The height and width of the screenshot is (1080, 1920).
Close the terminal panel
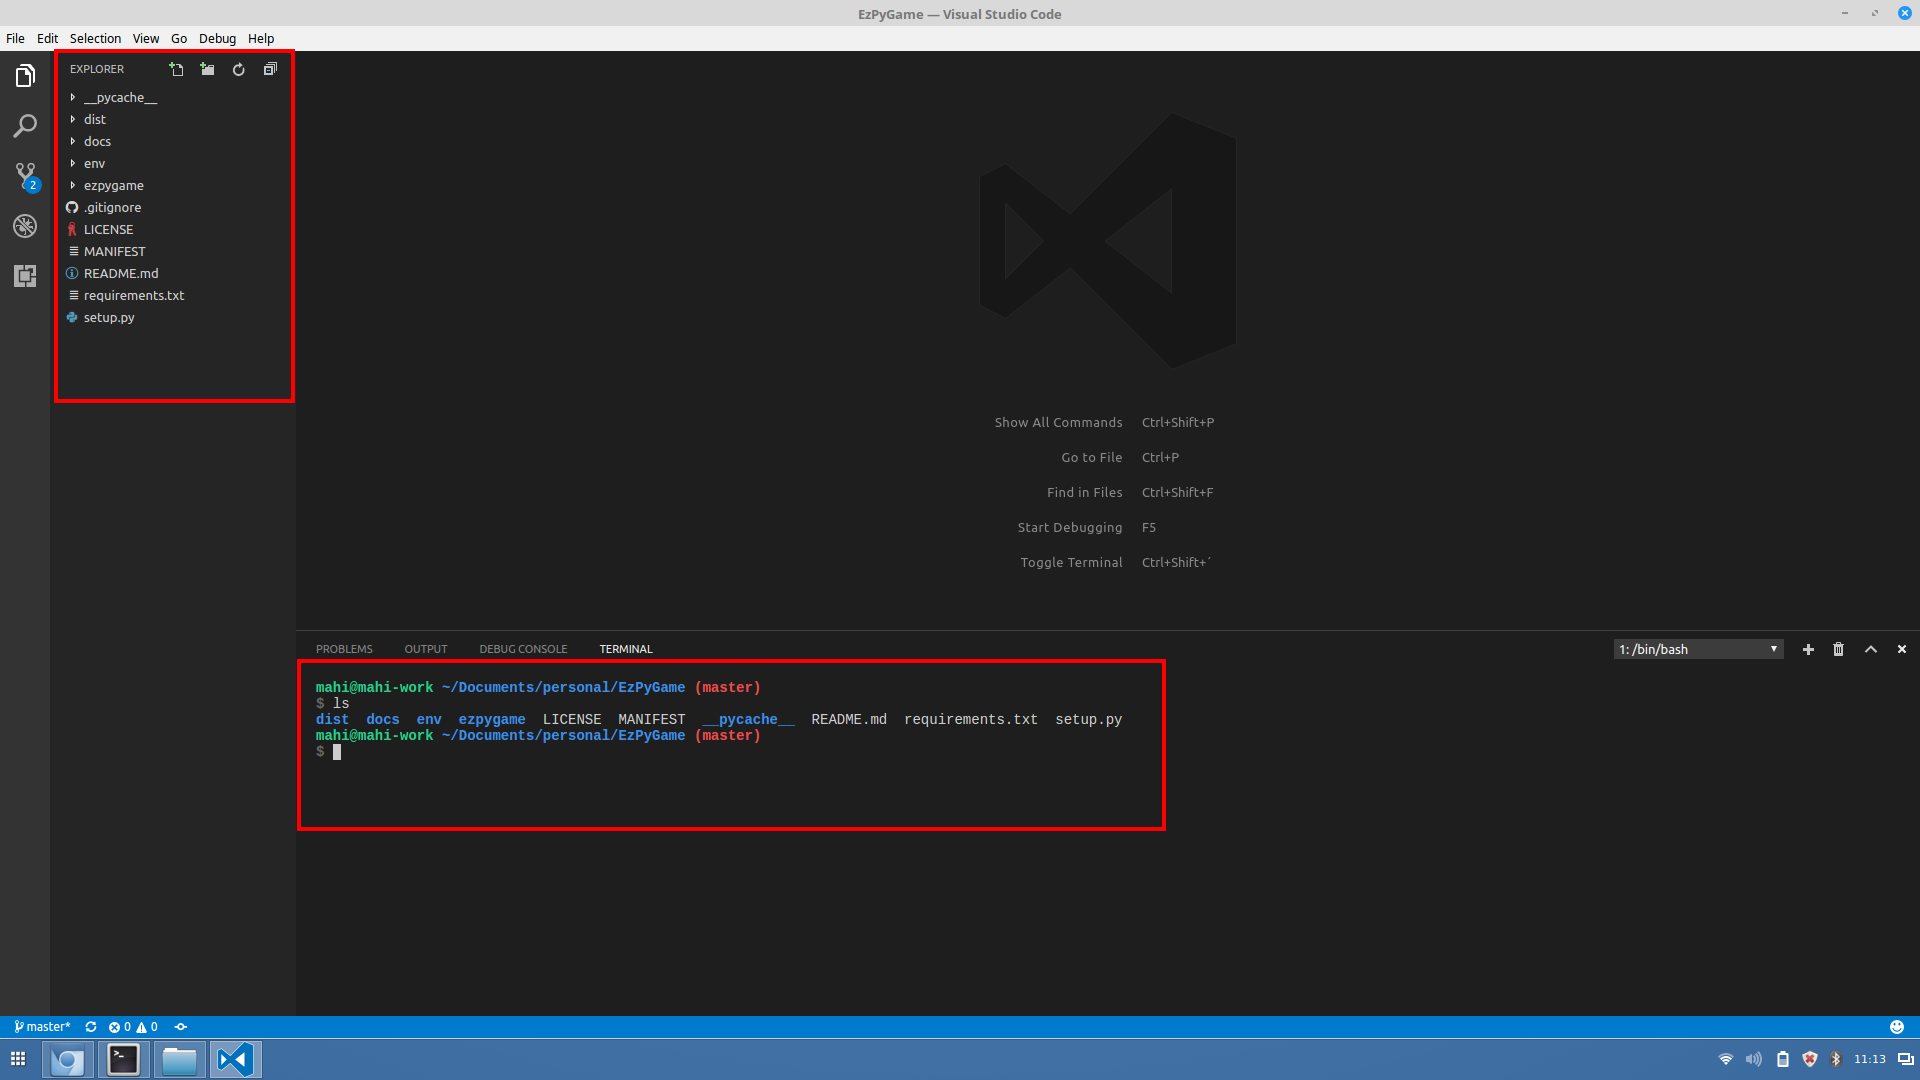[1902, 649]
